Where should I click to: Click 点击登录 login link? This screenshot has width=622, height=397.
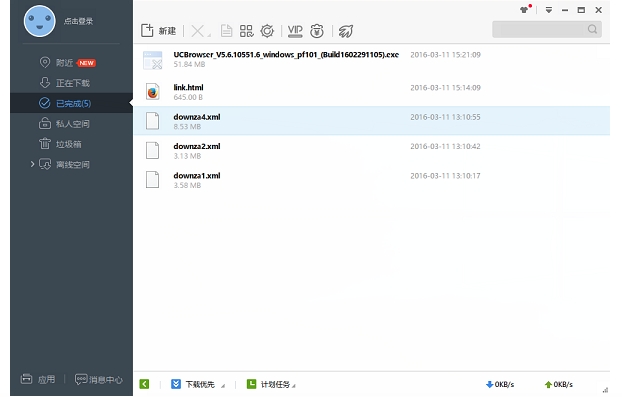coord(79,21)
